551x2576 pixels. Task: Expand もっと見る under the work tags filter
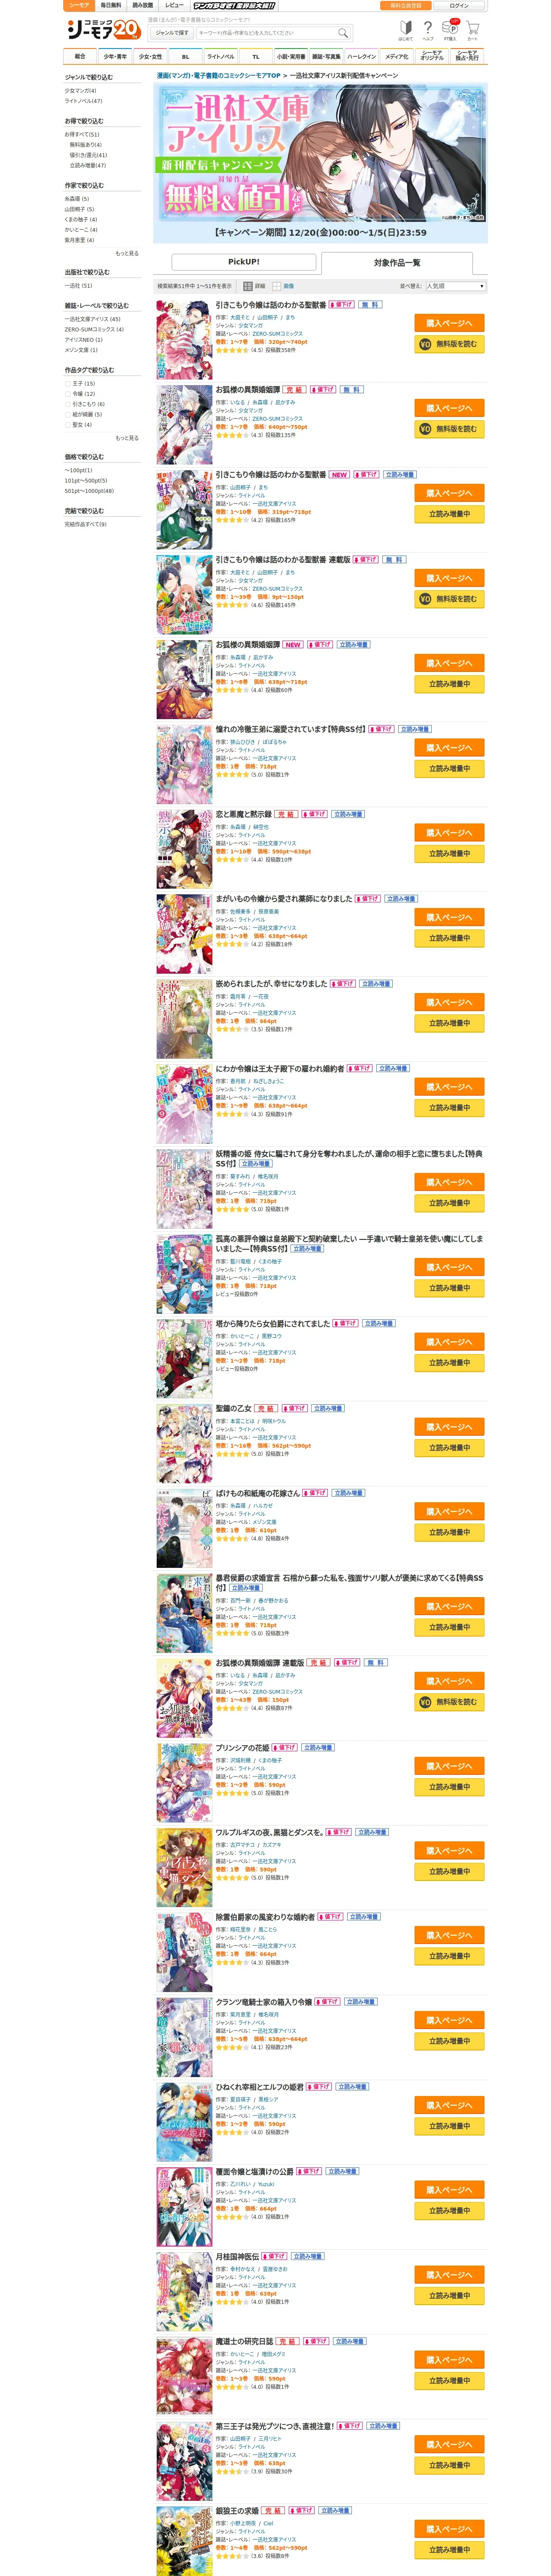pos(127,438)
